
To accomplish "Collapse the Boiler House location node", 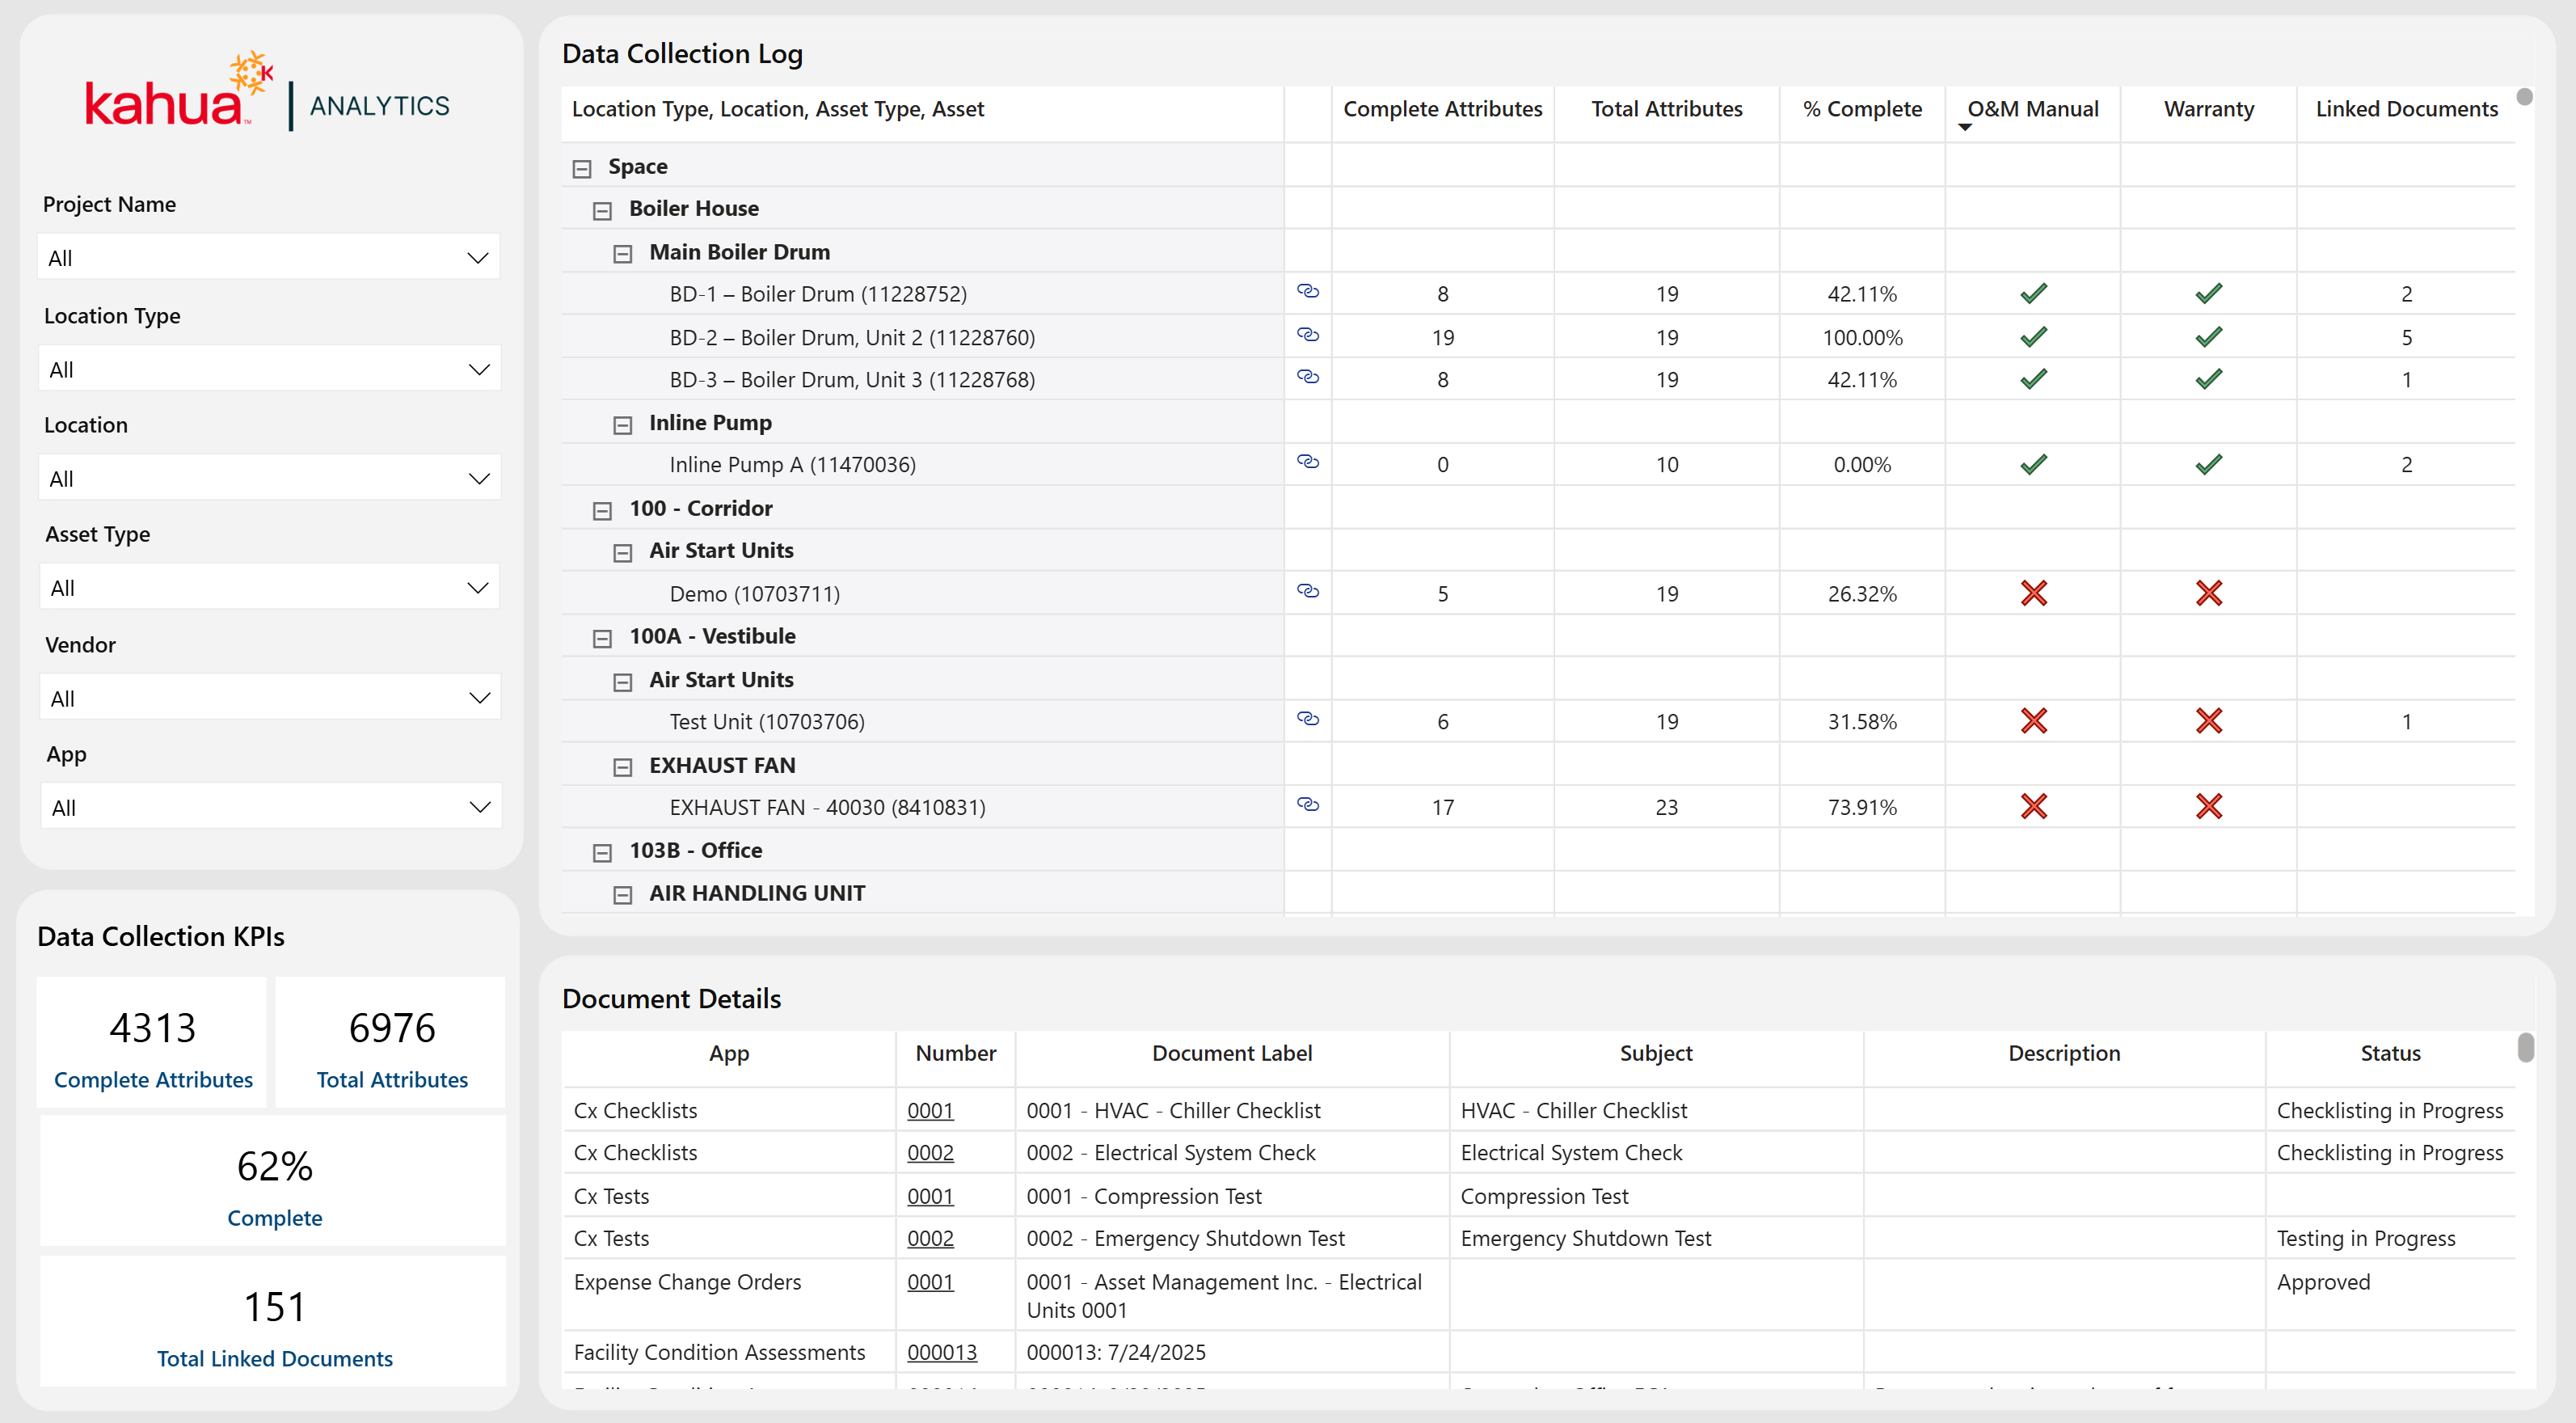I will tap(602, 211).
